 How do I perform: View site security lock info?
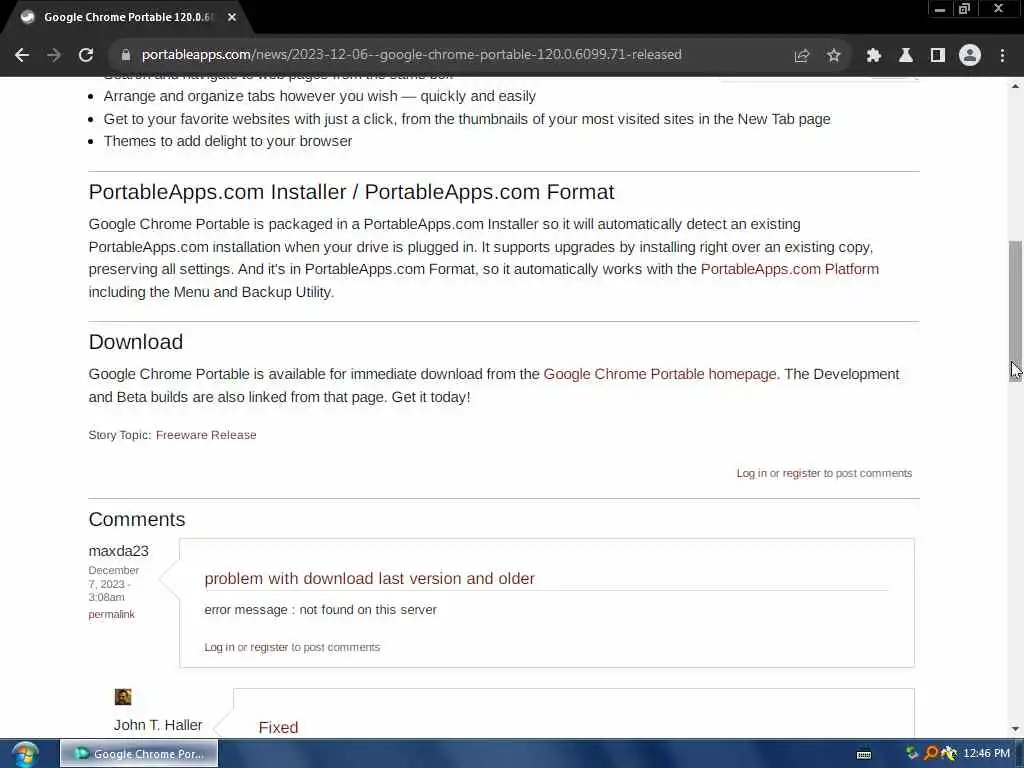(125, 55)
